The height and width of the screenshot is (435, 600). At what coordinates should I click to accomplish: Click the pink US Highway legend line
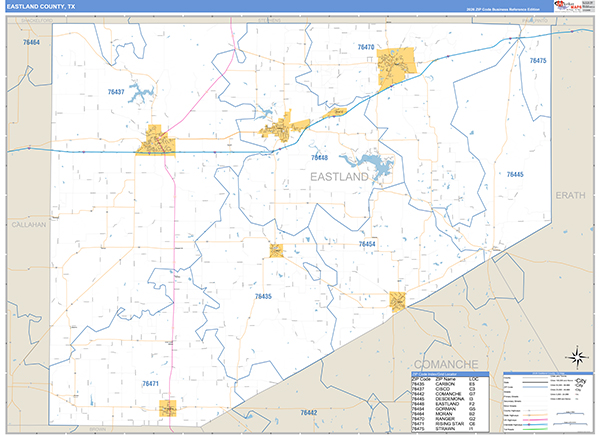coord(535,420)
